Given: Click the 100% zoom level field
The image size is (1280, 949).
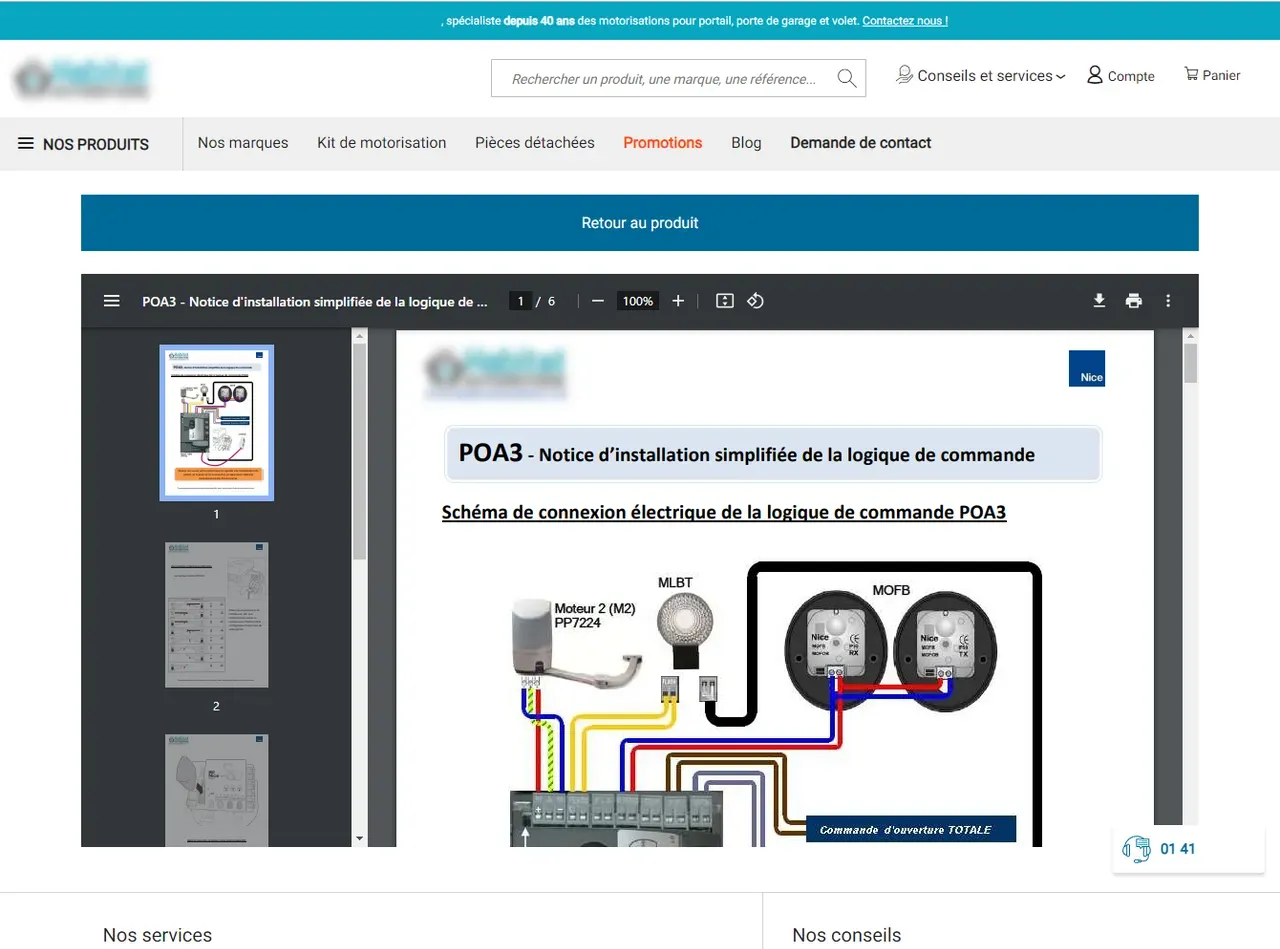Looking at the screenshot, I should [638, 301].
